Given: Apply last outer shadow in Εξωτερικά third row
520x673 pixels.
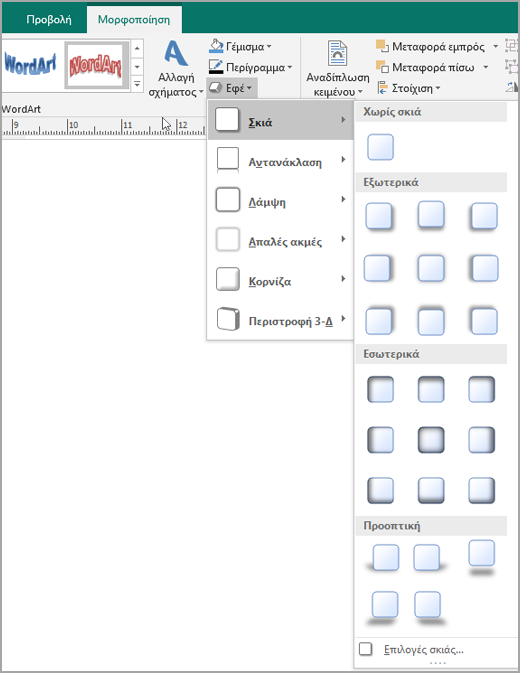Looking at the screenshot, I should (484, 321).
